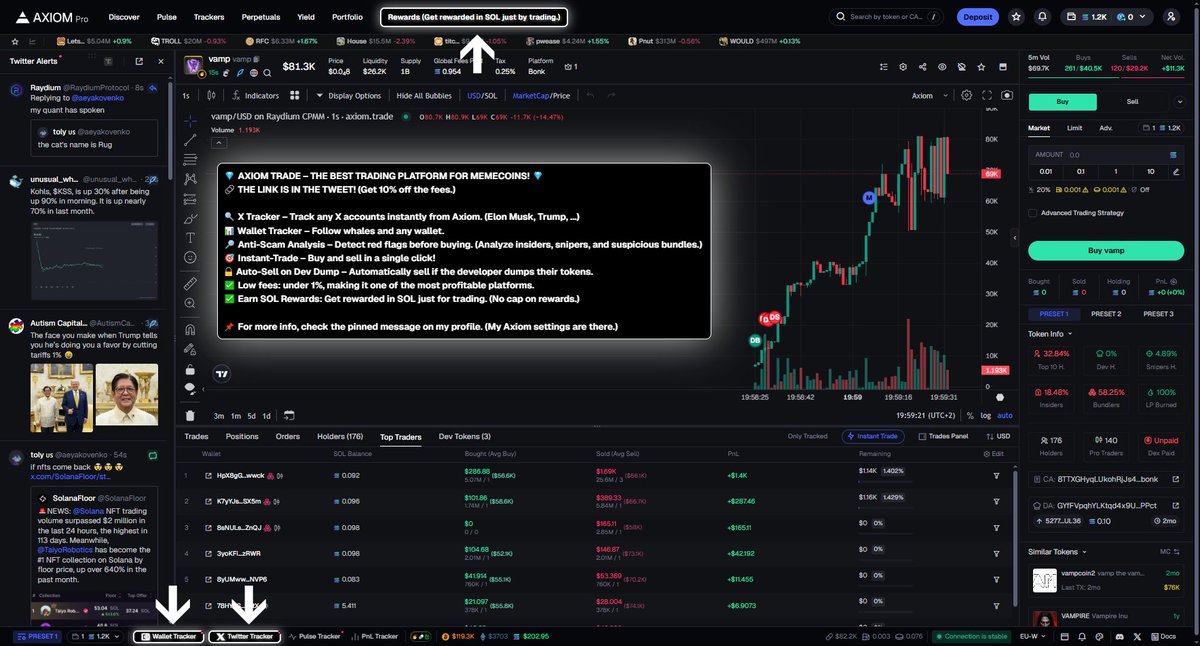Open the watchlist star icon in header
The height and width of the screenshot is (646, 1200).
pos(1016,17)
